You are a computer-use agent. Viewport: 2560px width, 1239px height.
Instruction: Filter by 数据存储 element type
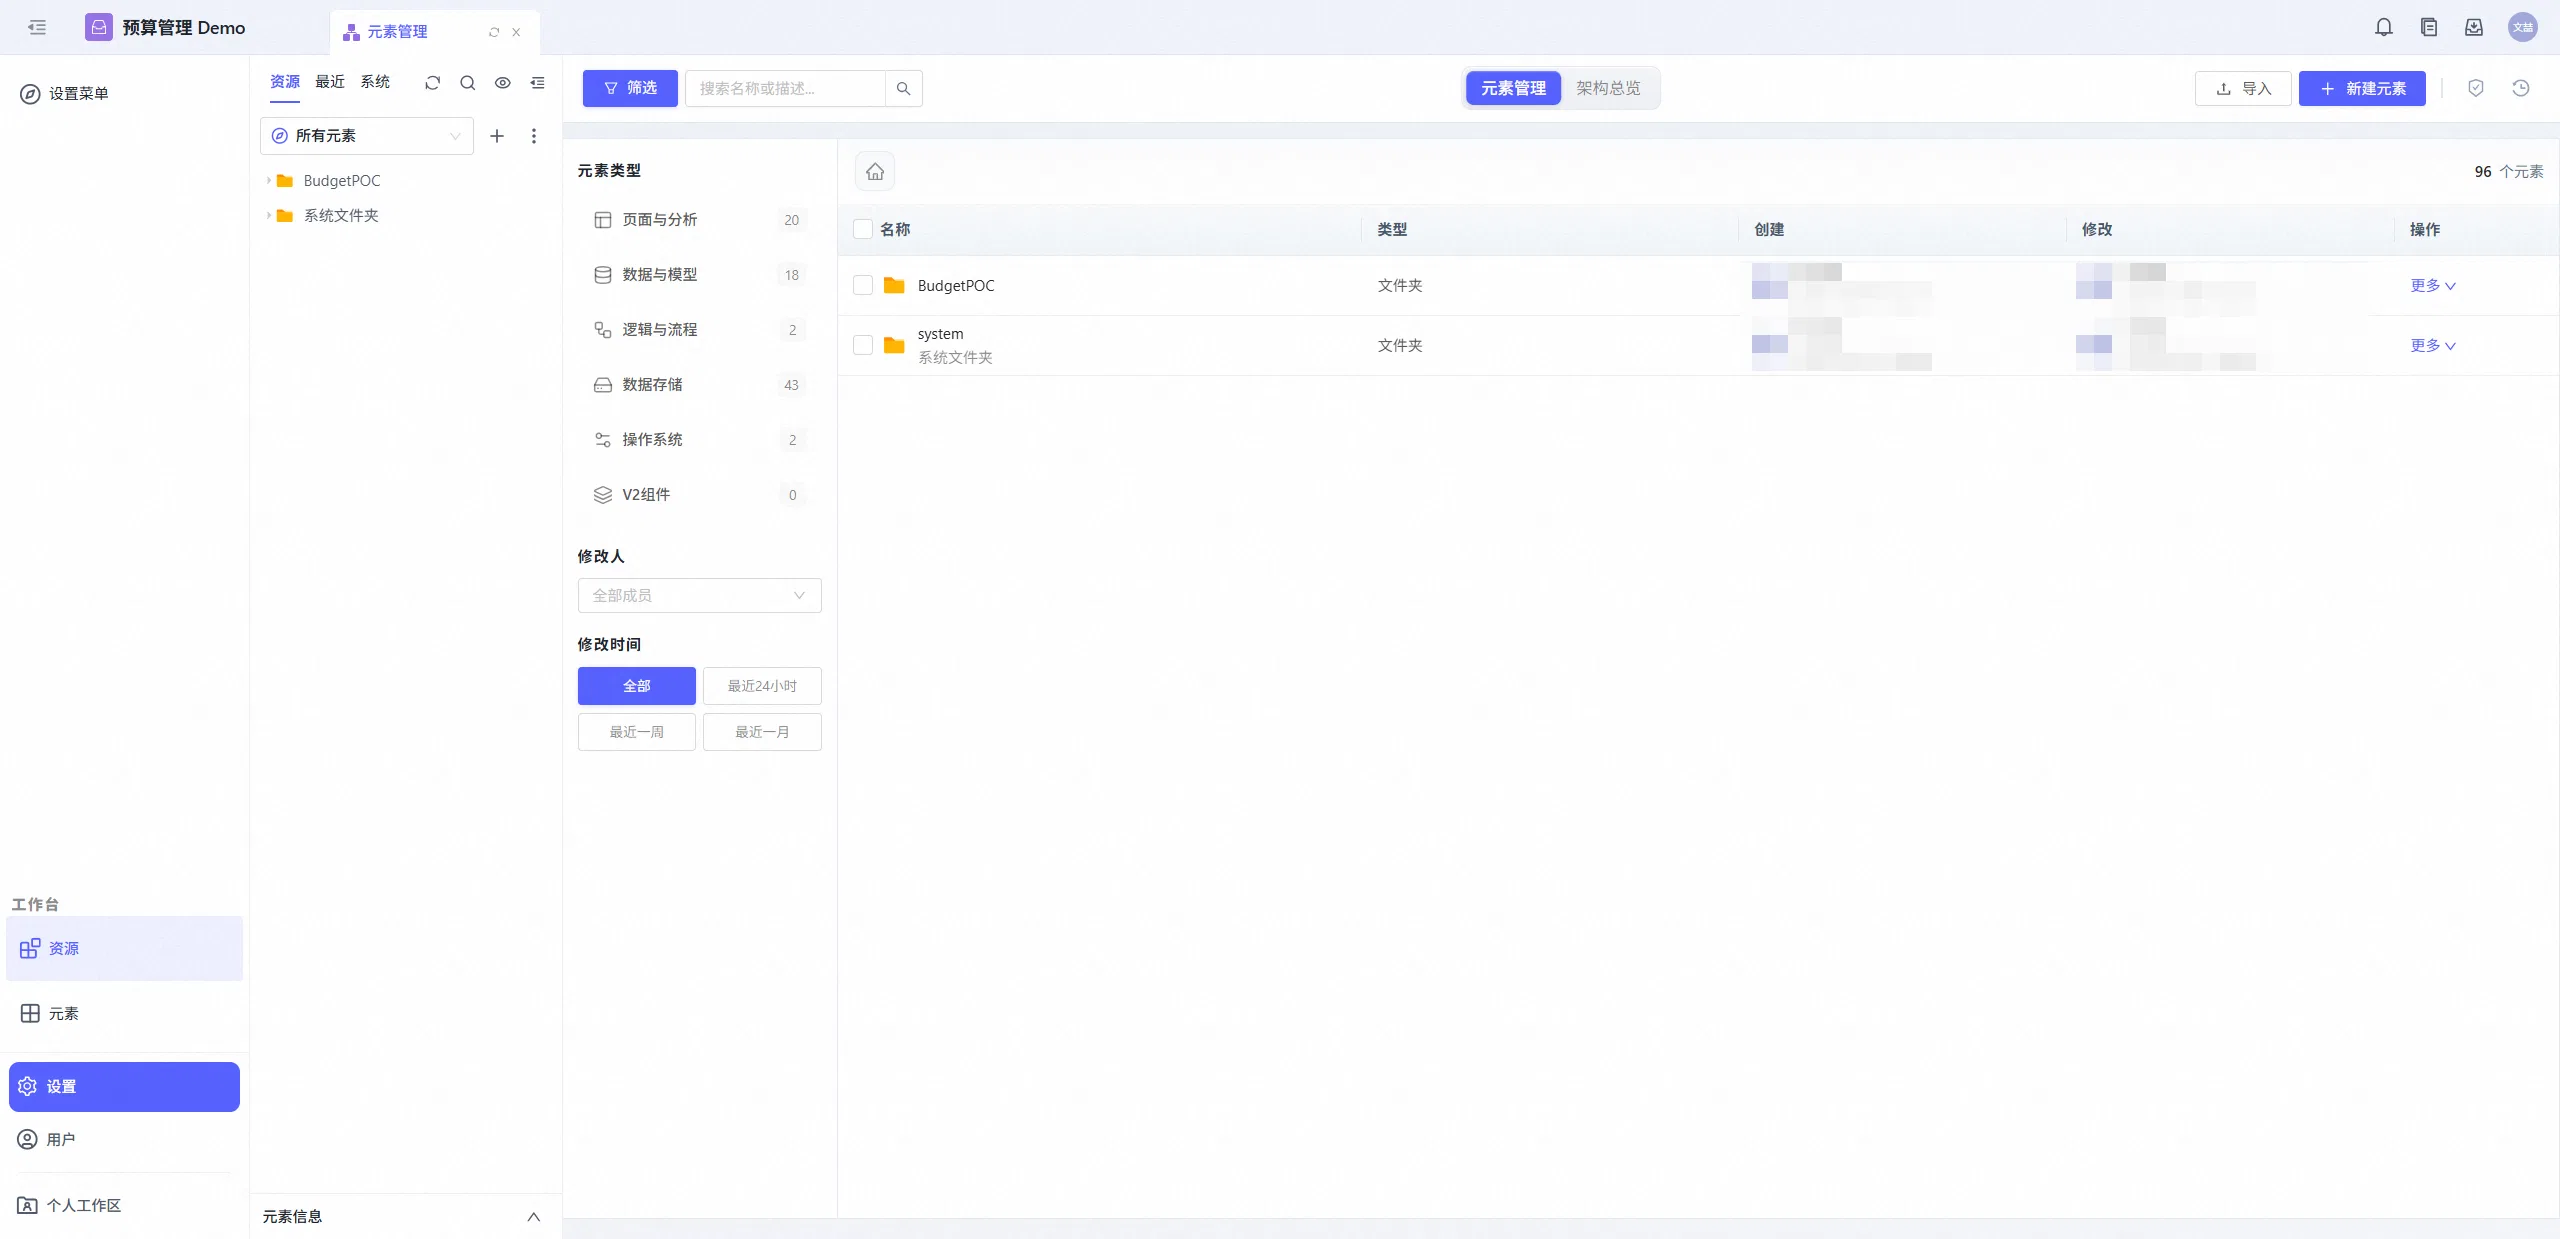point(699,385)
